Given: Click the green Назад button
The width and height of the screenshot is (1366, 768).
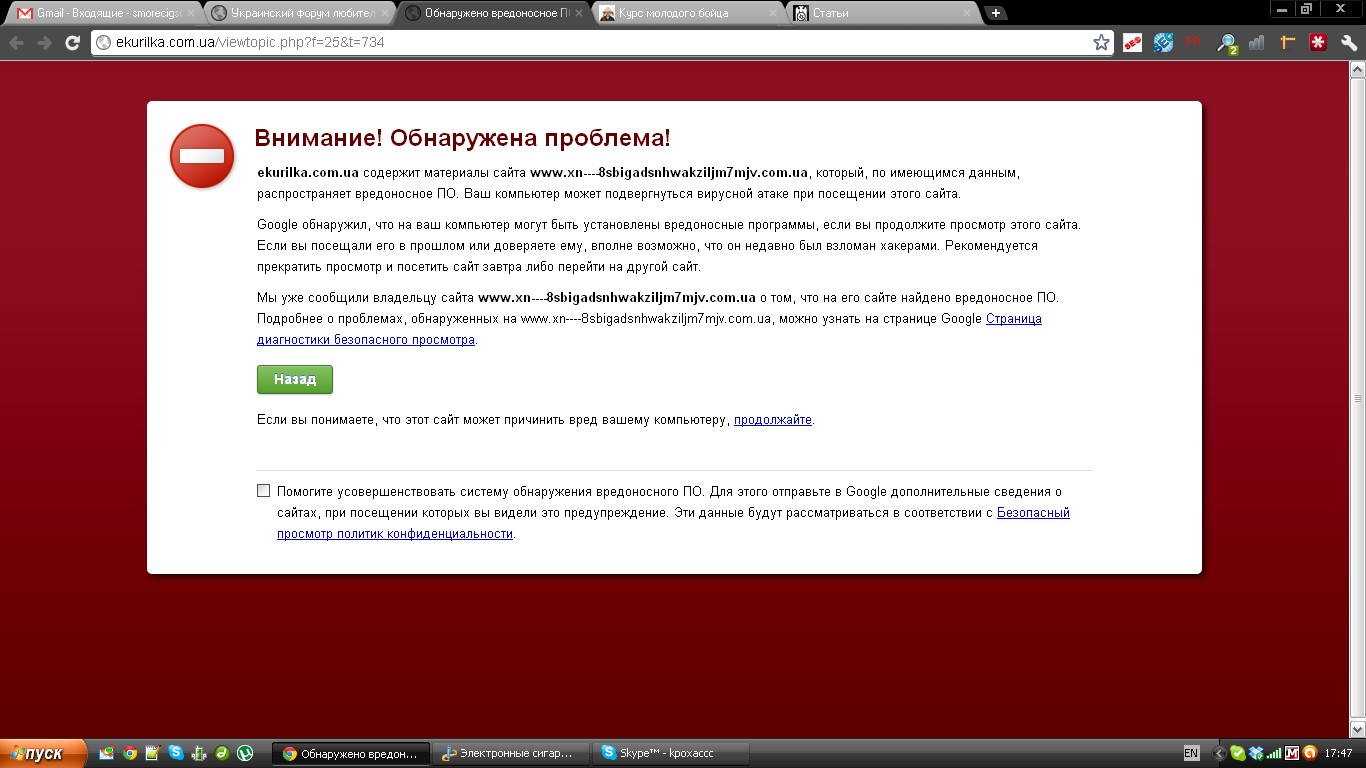Looking at the screenshot, I should pyautogui.click(x=295, y=380).
